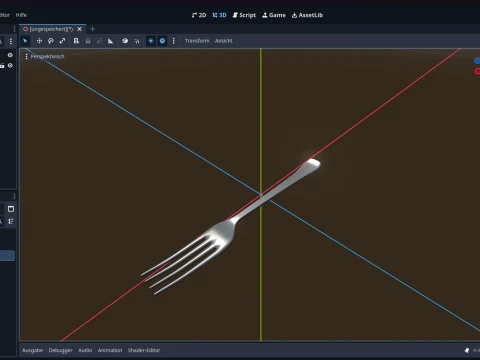
Task: Toggle the lock selected node icon
Action: (x=88, y=41)
